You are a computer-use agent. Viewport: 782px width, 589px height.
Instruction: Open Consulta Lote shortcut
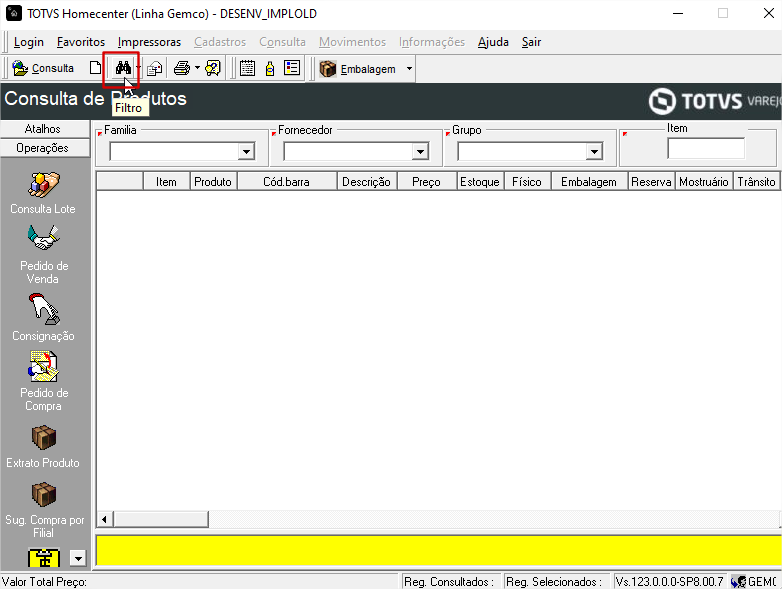(43, 185)
